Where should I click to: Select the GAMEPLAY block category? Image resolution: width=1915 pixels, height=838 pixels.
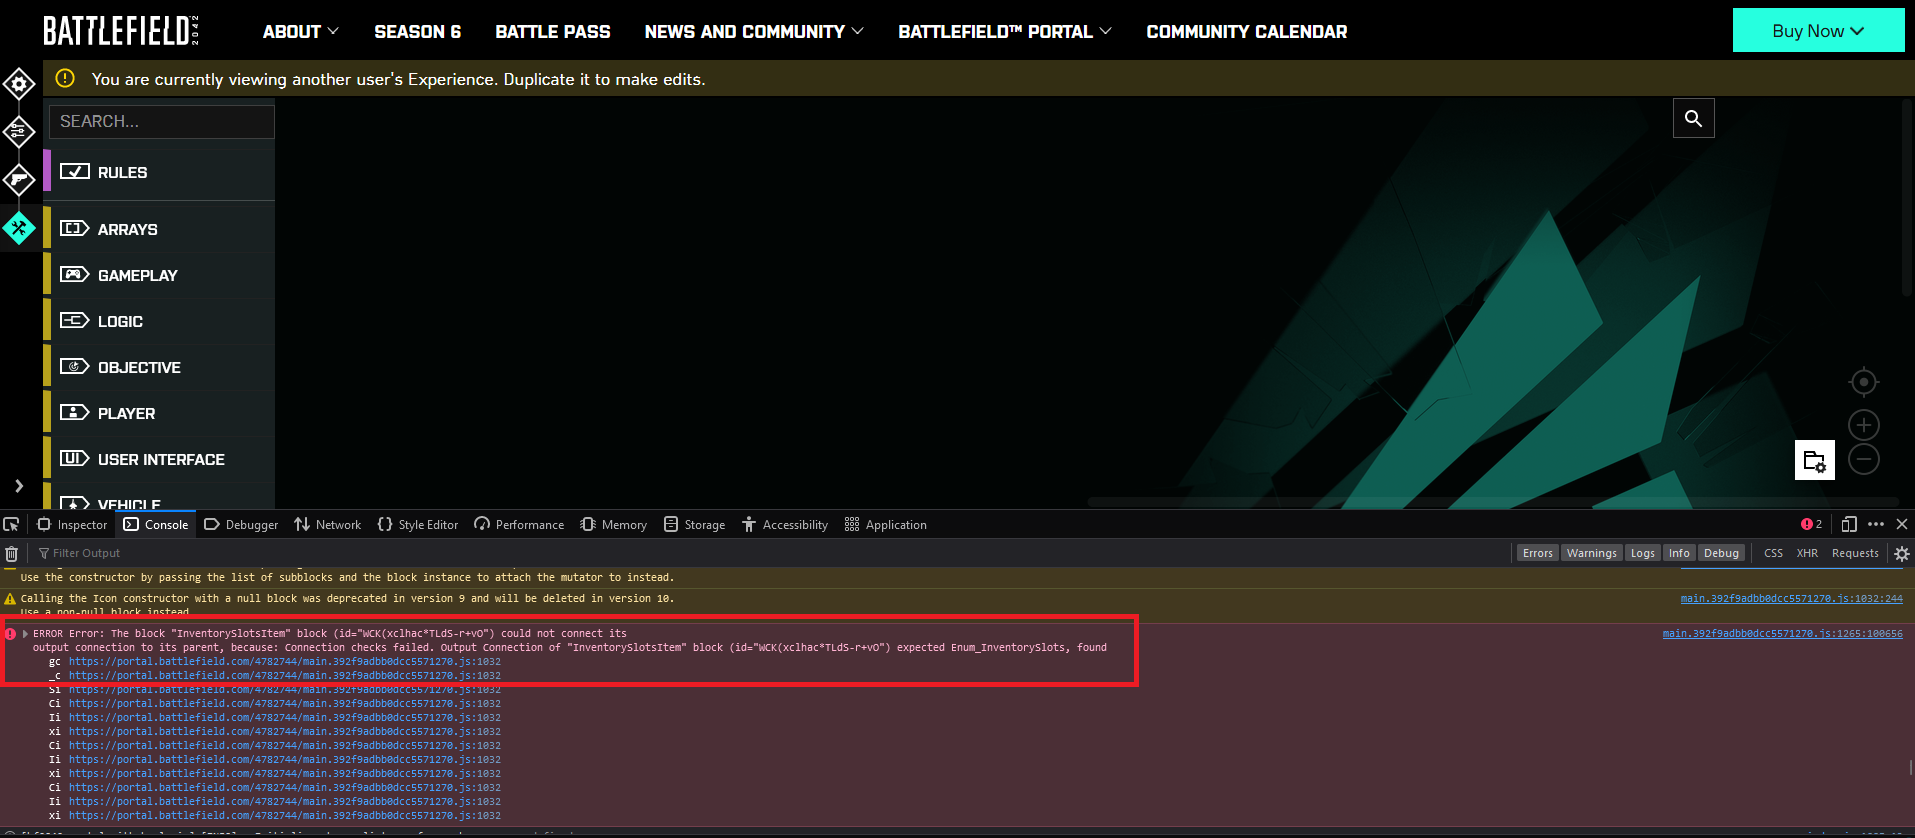tap(137, 275)
